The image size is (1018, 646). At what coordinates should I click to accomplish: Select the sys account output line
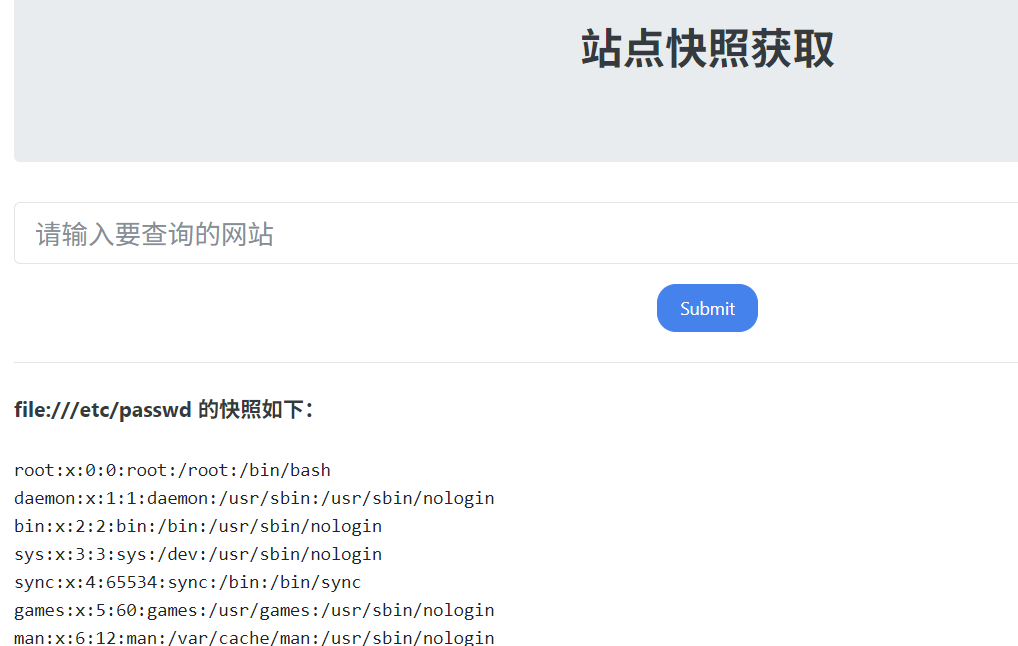point(198,554)
